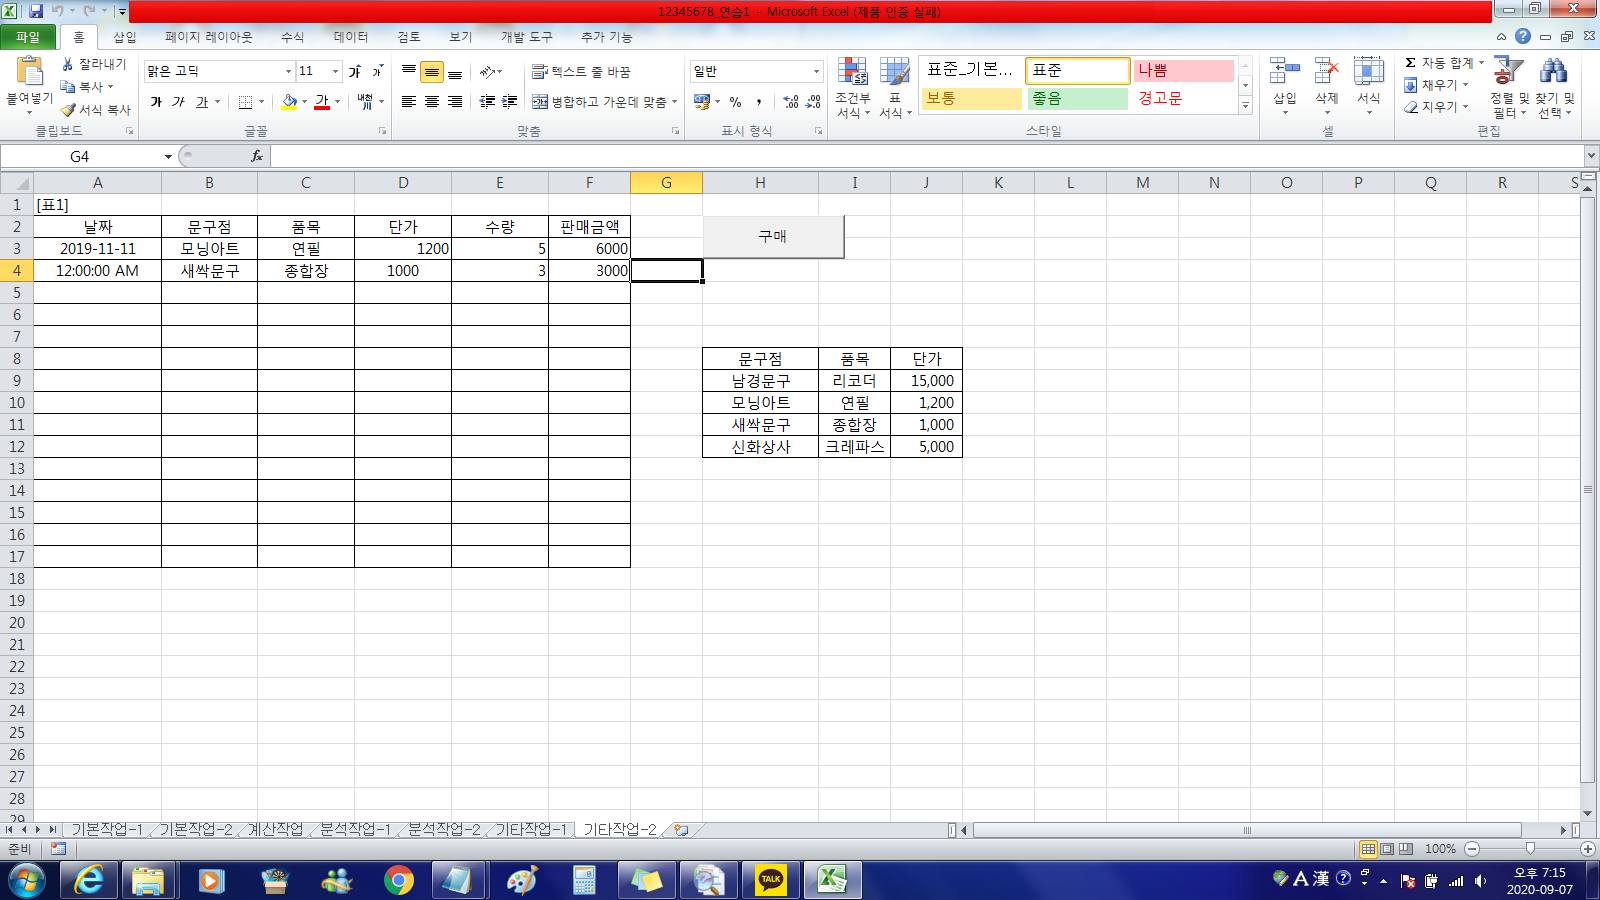Toggle Wrap Text (텍스트 줄 바꿈)
The width and height of the screenshot is (1600, 900).
pyautogui.click(x=581, y=72)
